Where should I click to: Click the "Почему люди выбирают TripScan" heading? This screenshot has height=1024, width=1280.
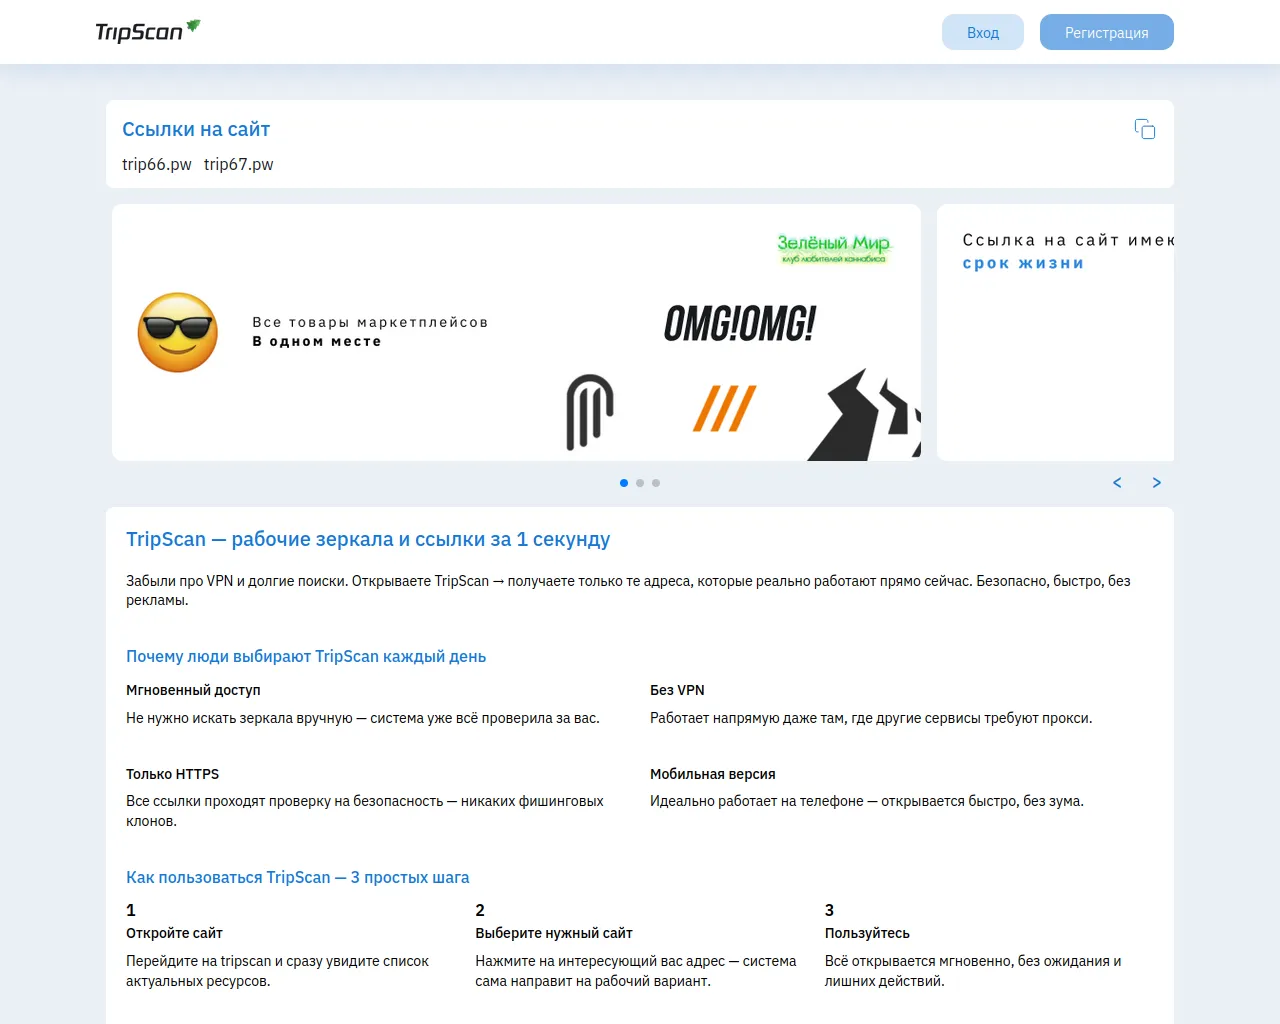click(x=306, y=656)
